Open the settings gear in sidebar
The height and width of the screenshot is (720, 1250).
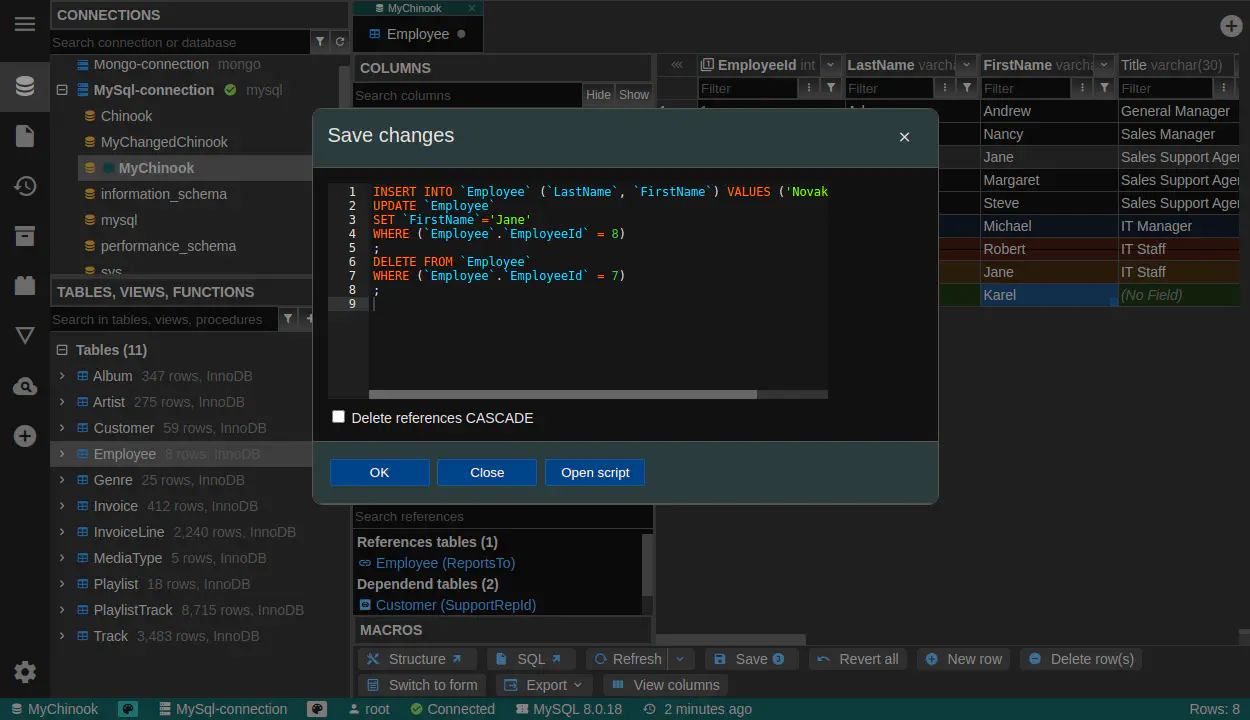pos(25,672)
